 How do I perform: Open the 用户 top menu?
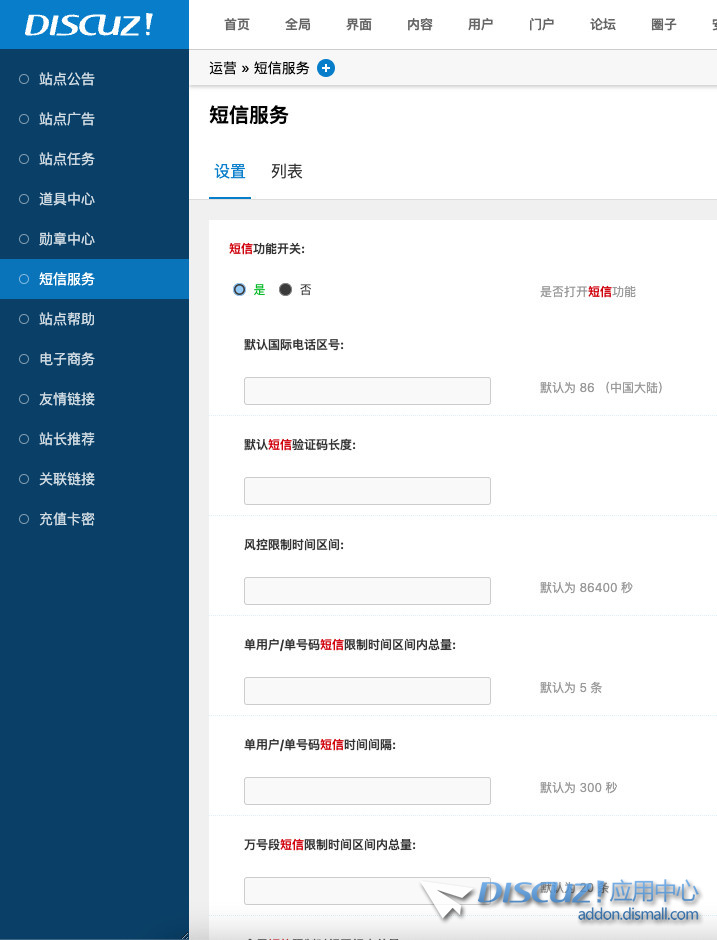click(481, 24)
